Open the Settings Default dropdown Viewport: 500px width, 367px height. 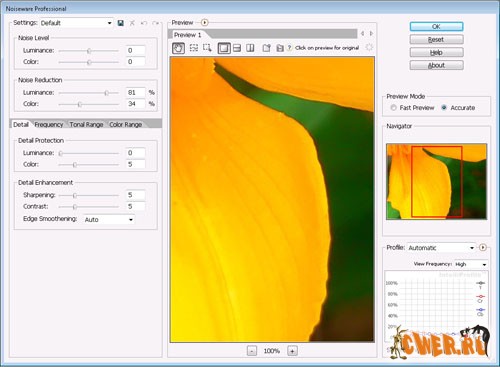[x=76, y=23]
